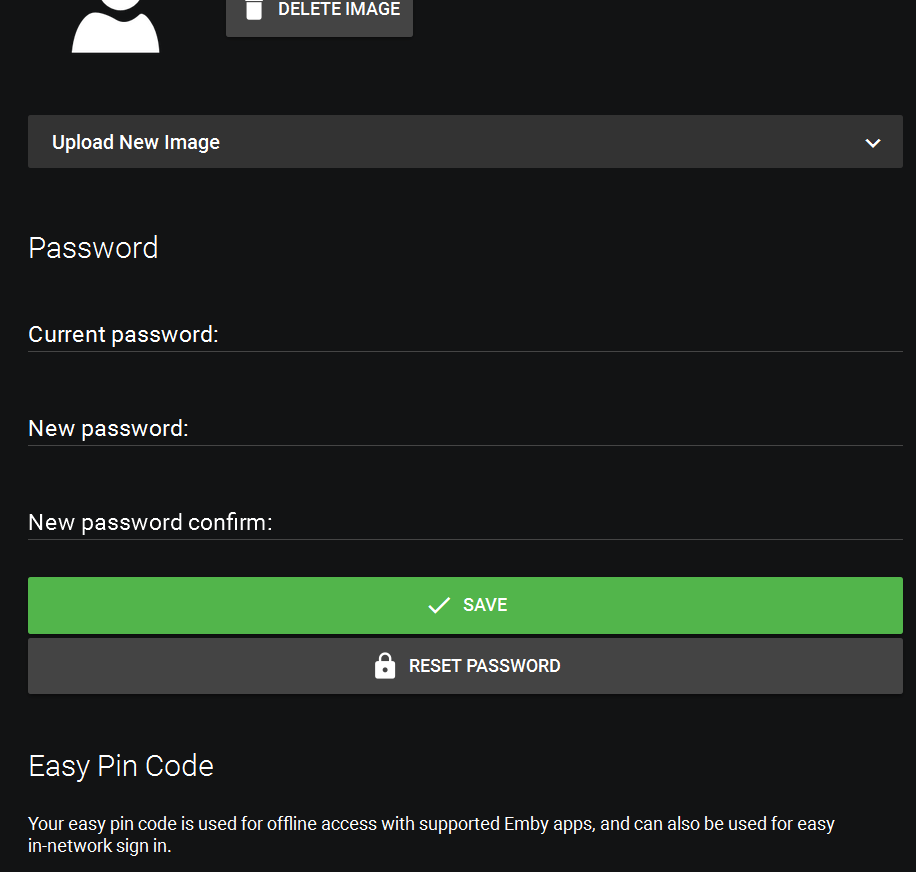Click the 'New password confirm:' label text
The height and width of the screenshot is (872, 916).
click(x=150, y=523)
